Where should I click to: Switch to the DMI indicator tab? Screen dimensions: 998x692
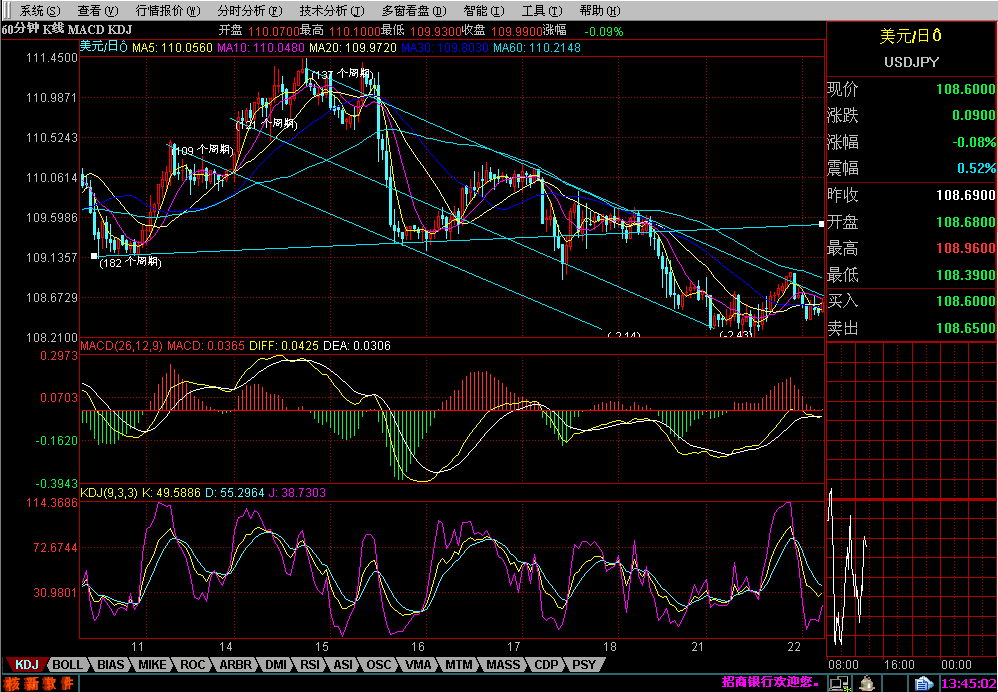click(x=274, y=664)
